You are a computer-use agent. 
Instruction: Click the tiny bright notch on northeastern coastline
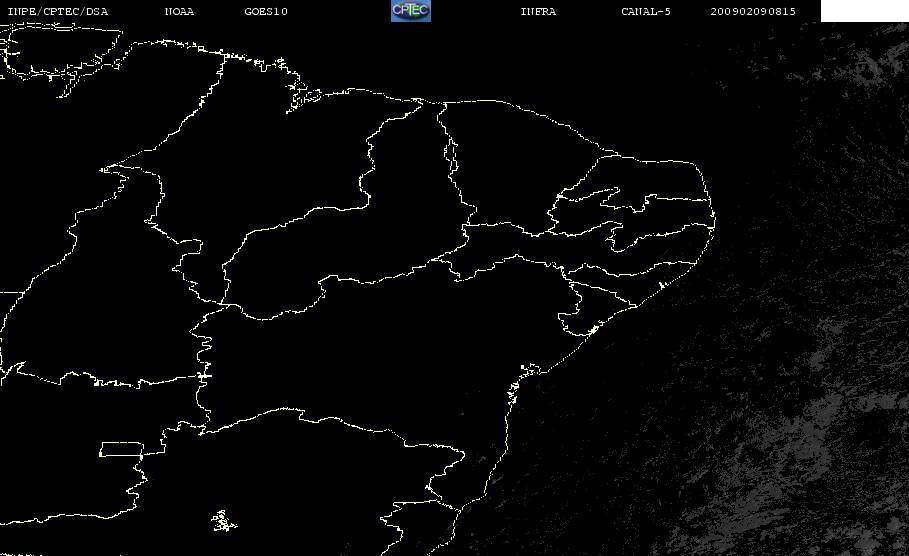point(662,285)
